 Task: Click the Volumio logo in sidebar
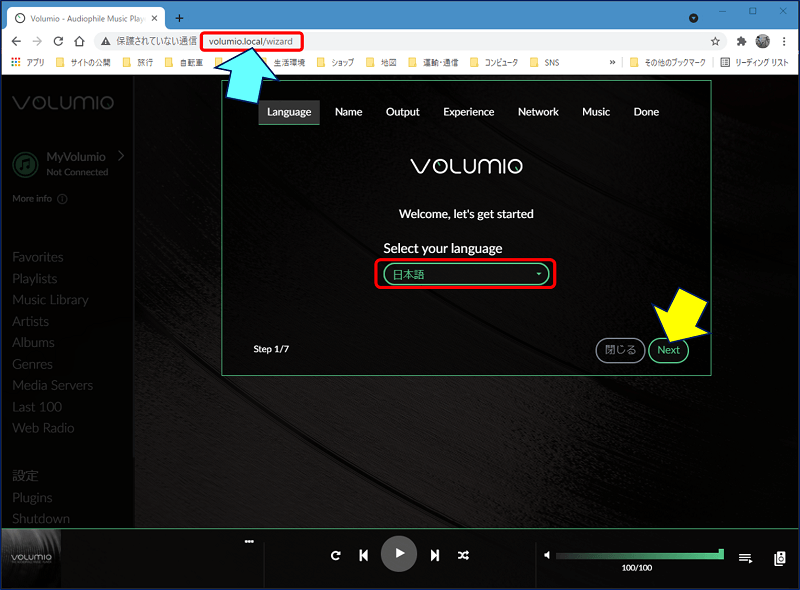pyautogui.click(x=63, y=103)
